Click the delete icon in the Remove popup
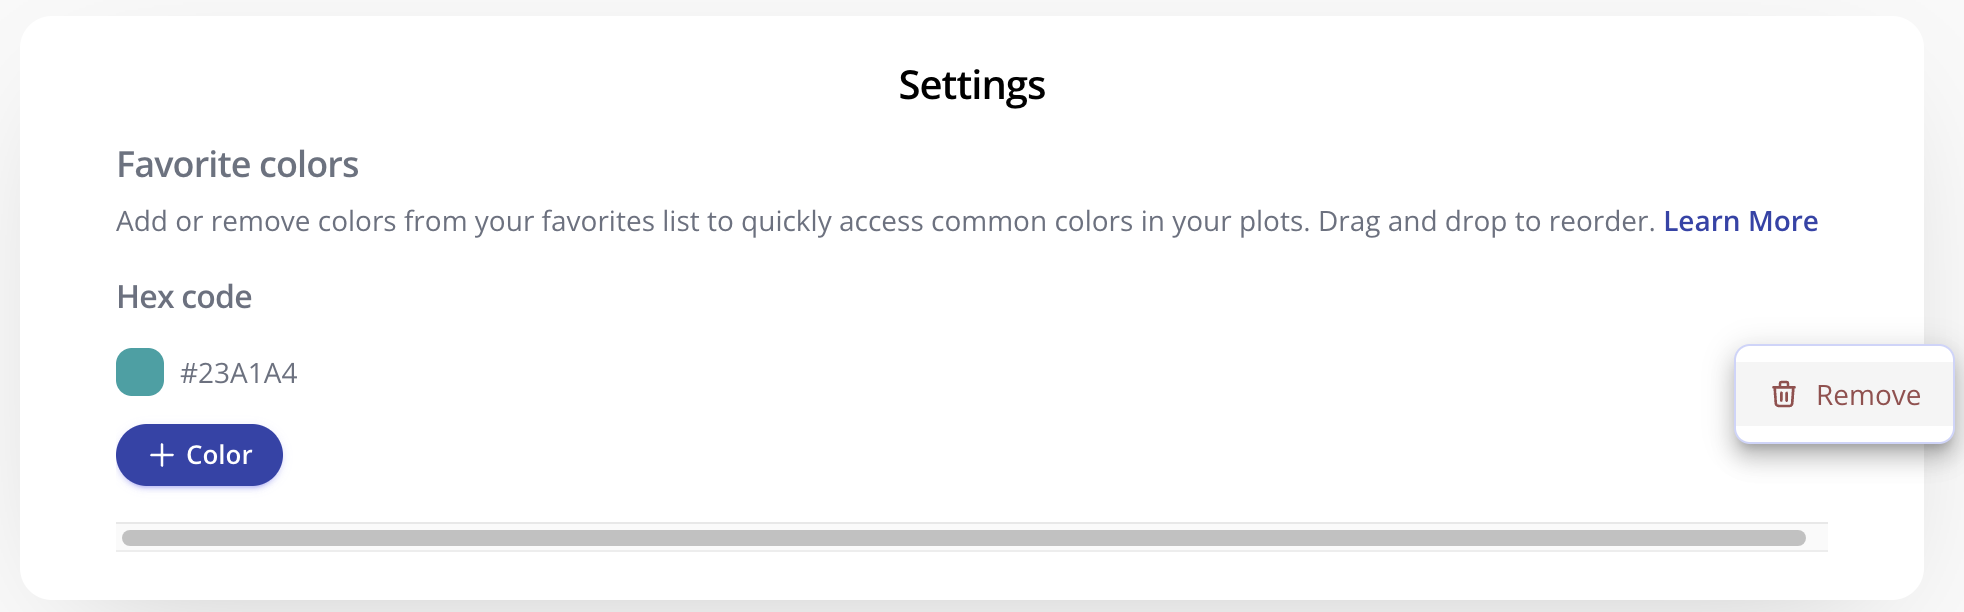The image size is (1964, 612). [1786, 395]
